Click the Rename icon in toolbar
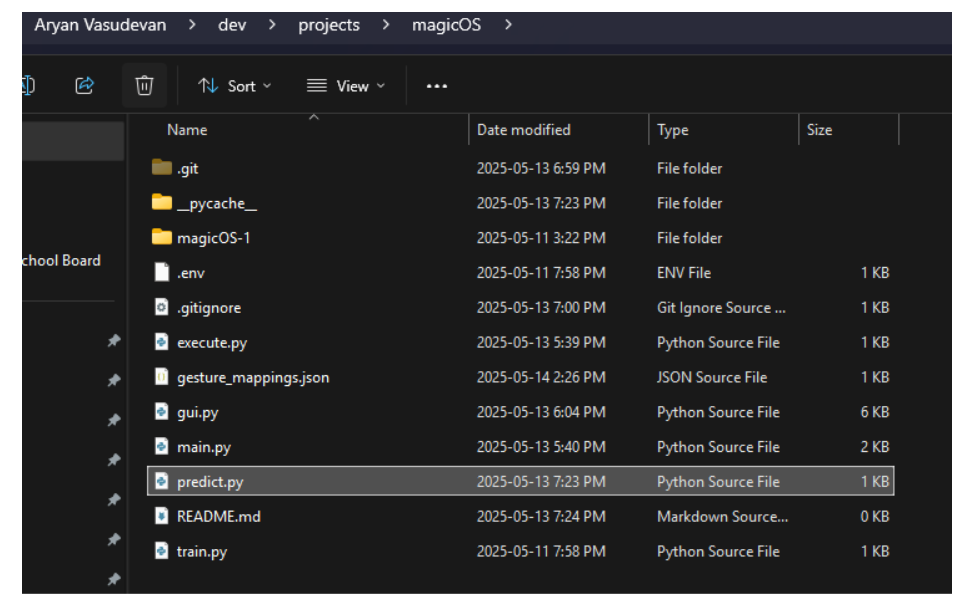Screen dimensions: 964x606 pyautogui.click(x=28, y=85)
